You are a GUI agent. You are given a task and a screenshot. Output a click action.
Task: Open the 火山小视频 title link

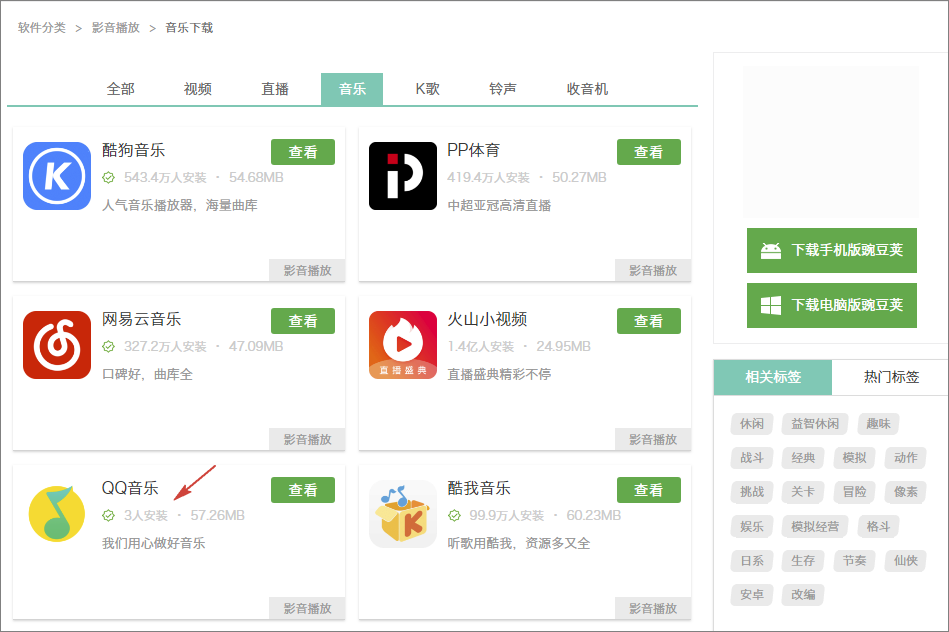(x=487, y=319)
